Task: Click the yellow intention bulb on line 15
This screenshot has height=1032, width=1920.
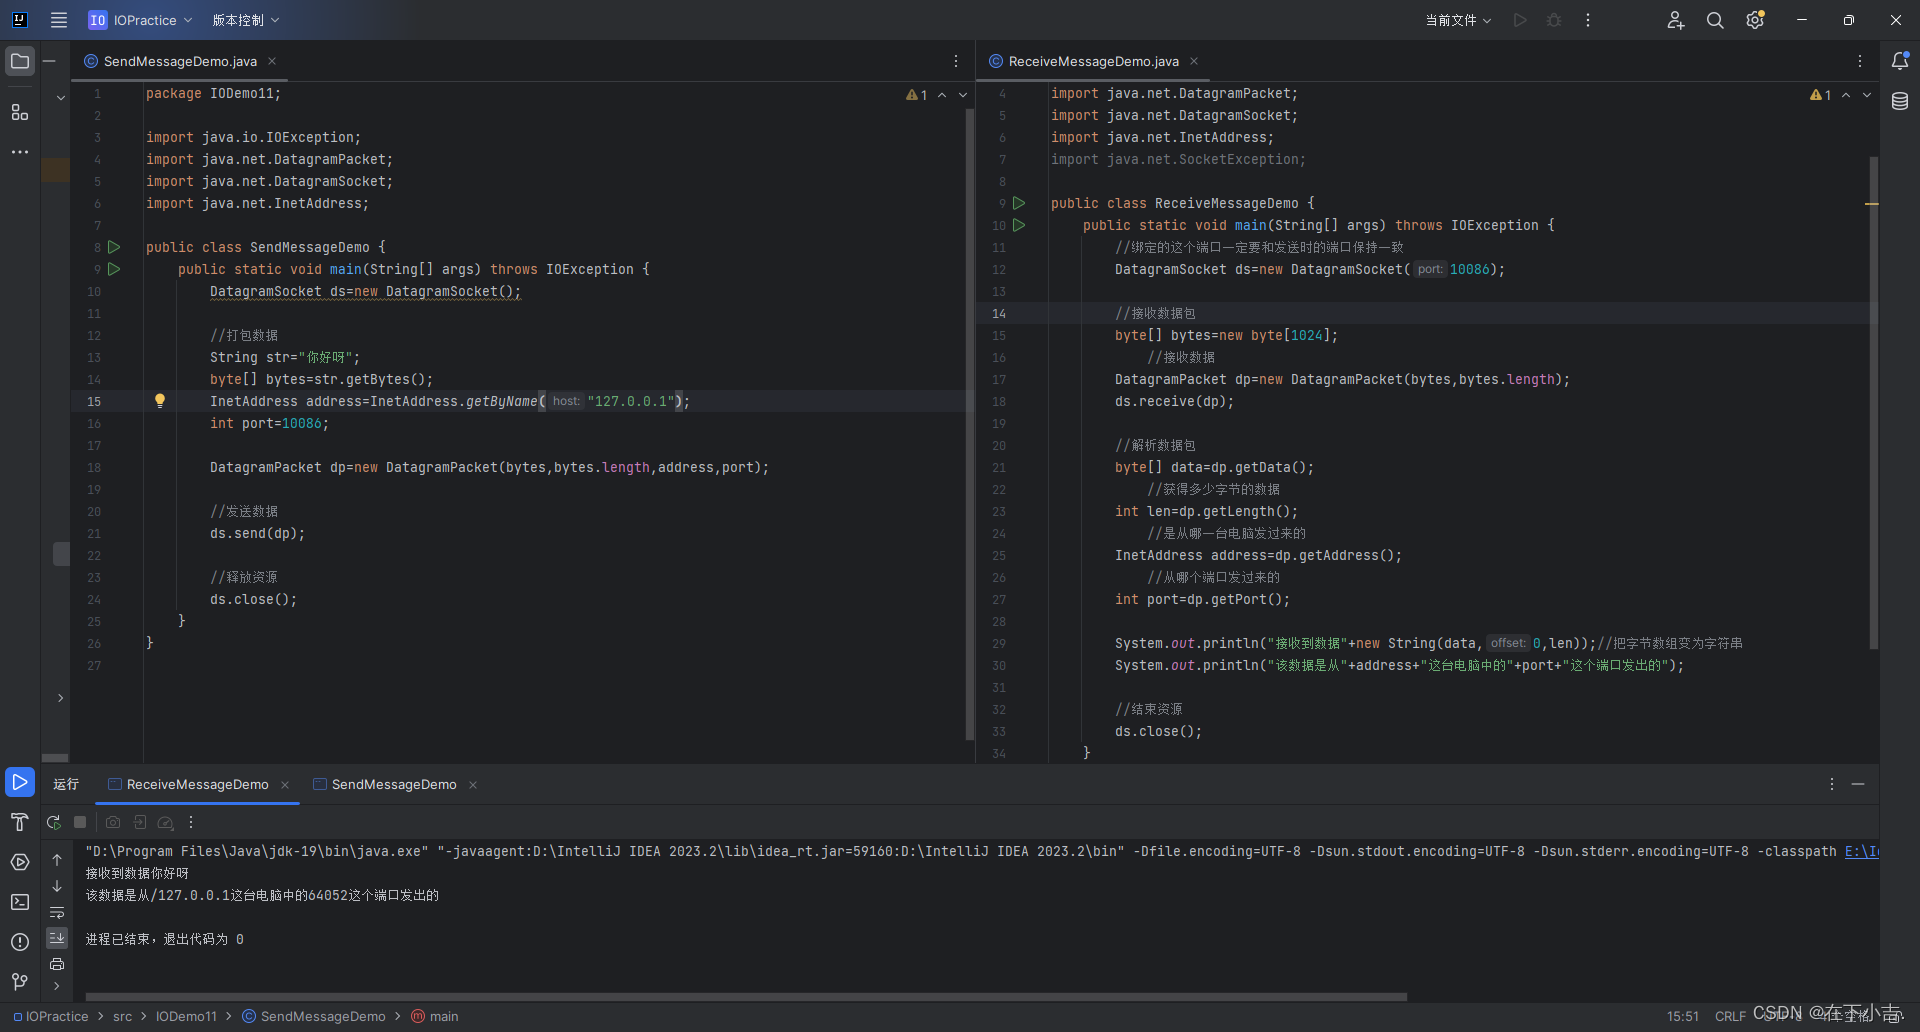Action: [x=159, y=401]
